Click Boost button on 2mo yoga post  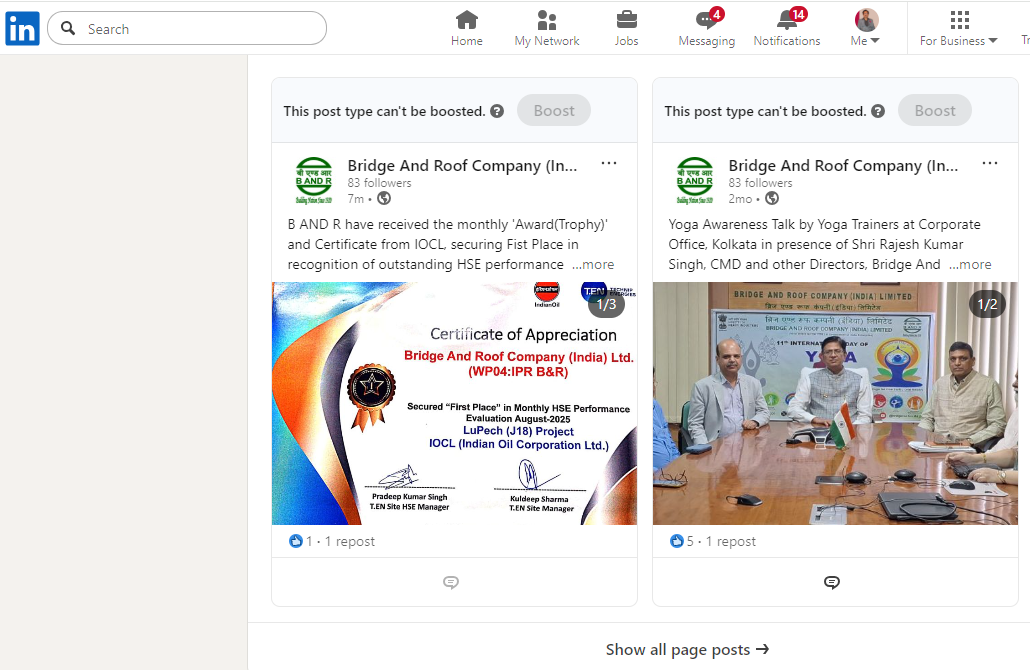point(935,110)
